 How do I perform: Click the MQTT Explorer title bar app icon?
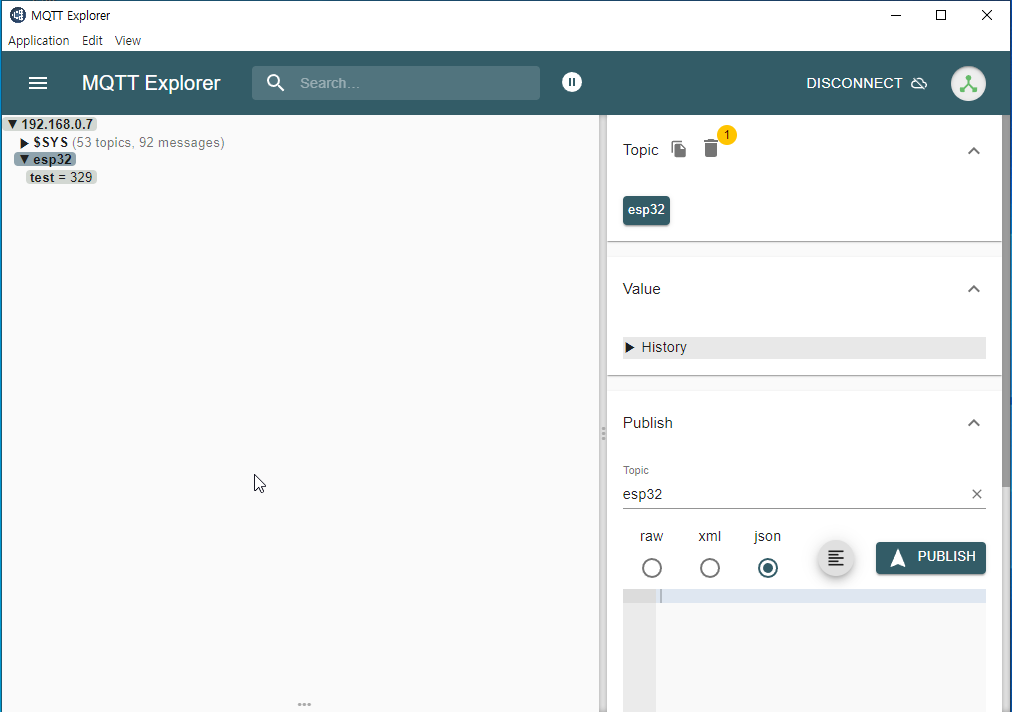point(17,15)
